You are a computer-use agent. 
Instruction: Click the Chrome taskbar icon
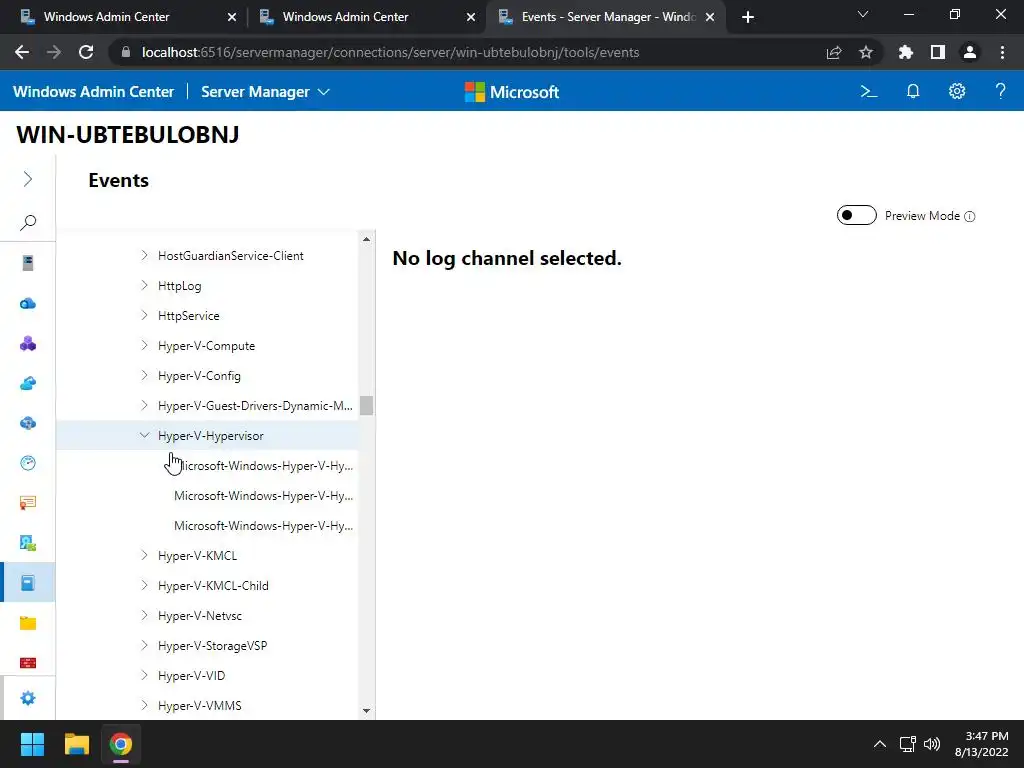[x=120, y=744]
